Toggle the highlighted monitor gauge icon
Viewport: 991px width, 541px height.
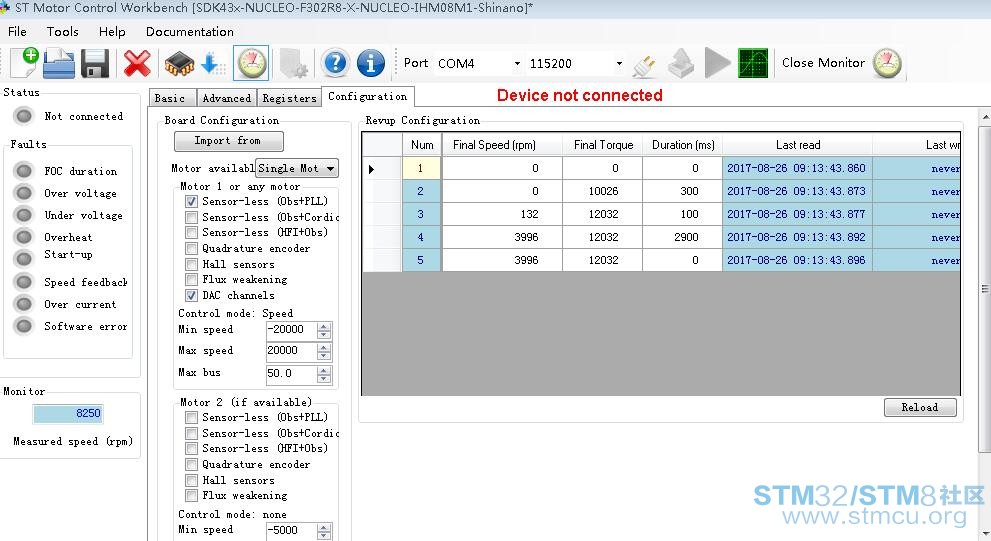(251, 63)
